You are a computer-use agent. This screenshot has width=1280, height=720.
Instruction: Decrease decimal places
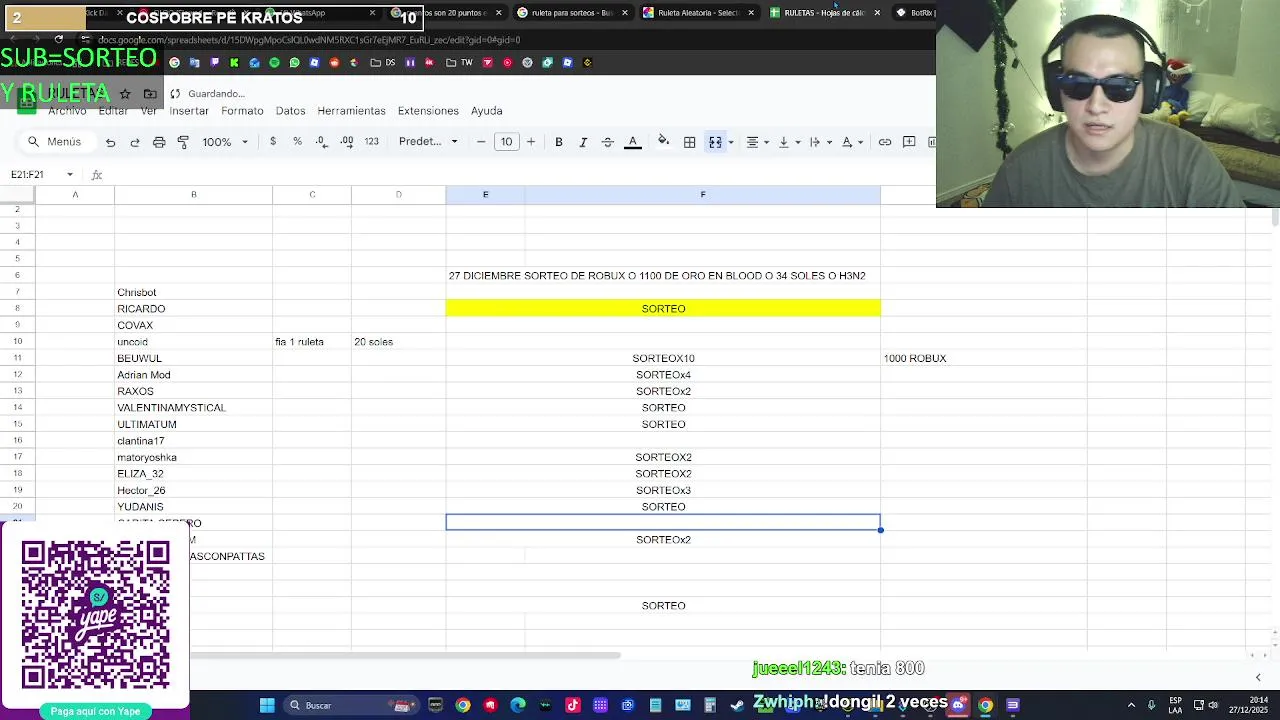point(321,142)
